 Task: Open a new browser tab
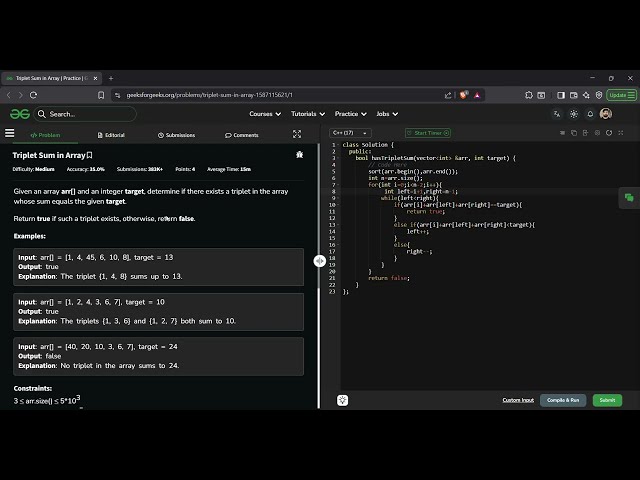click(111, 78)
